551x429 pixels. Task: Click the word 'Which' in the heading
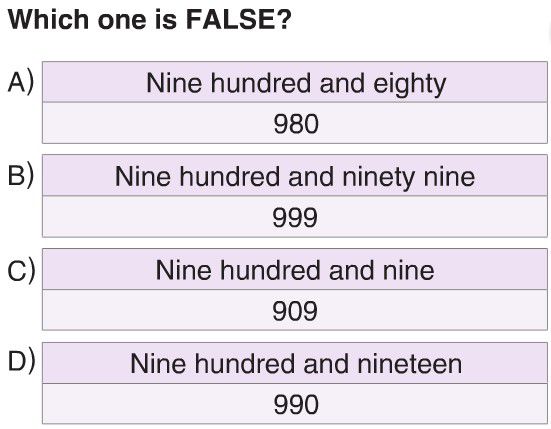pyautogui.click(x=48, y=19)
